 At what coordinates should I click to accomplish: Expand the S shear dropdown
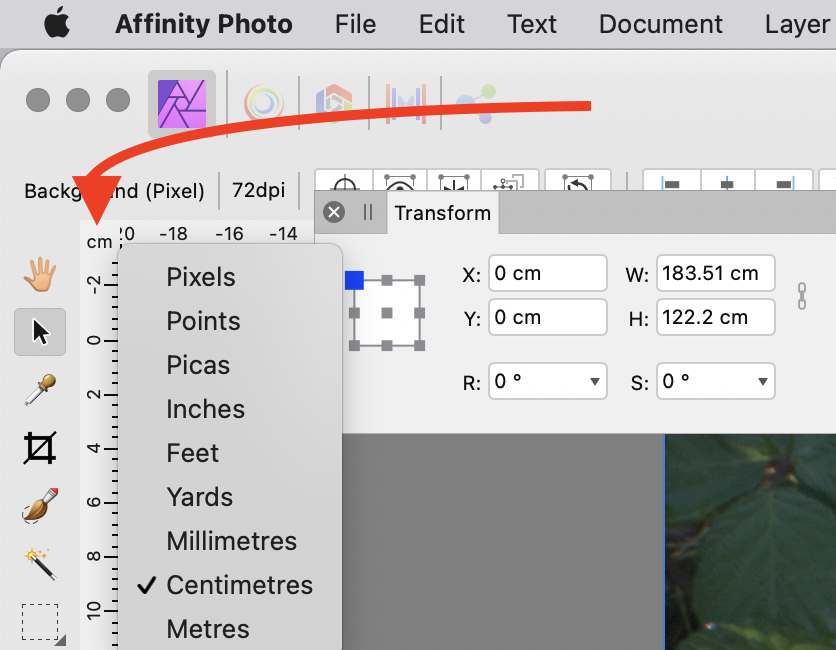point(761,381)
